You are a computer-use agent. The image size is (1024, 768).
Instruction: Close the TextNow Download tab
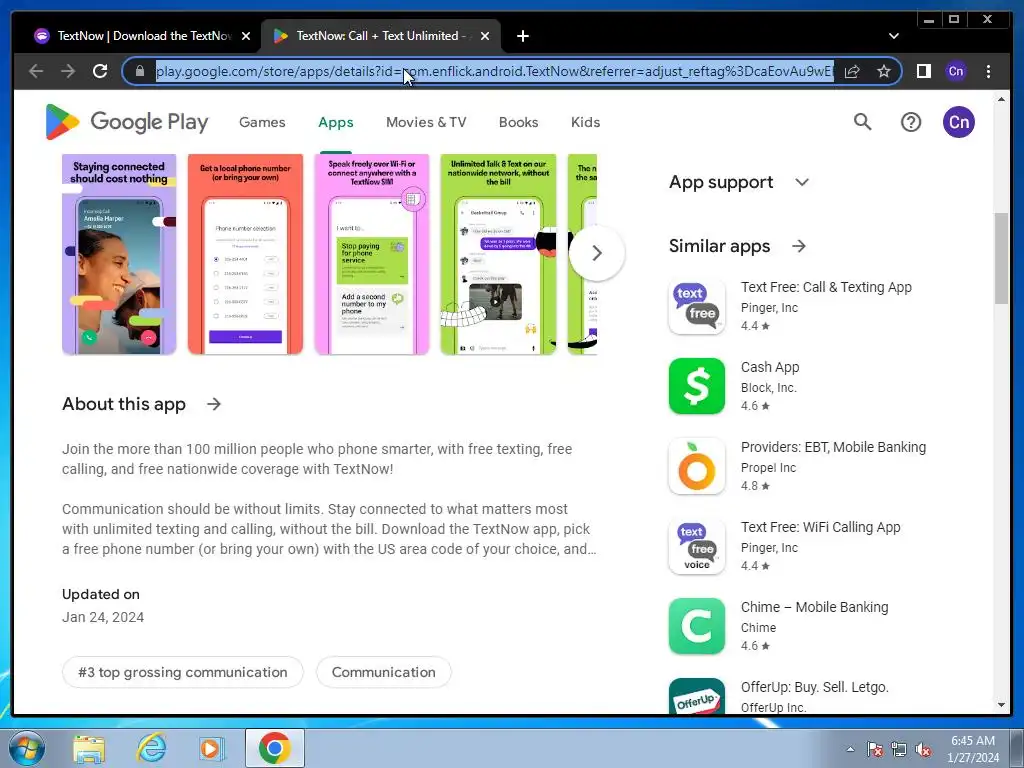coord(246,36)
